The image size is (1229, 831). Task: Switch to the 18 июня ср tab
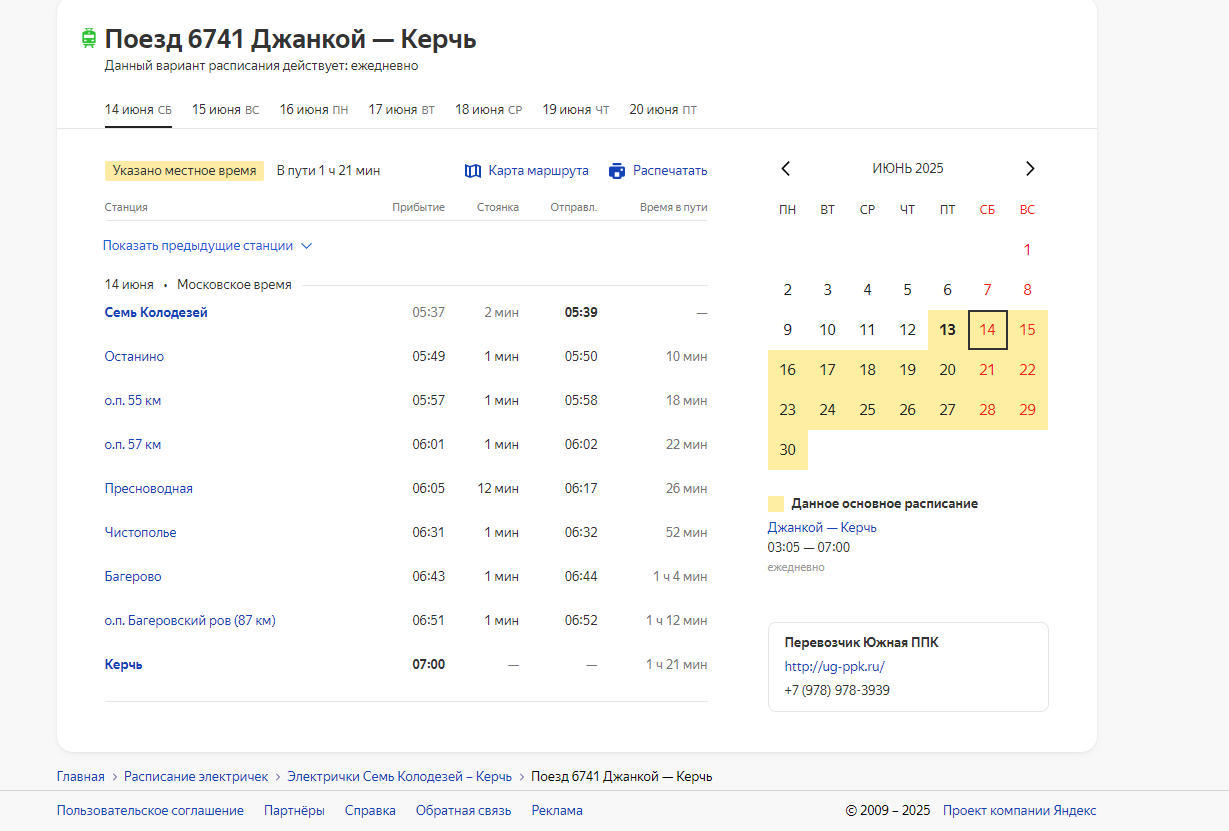(488, 110)
